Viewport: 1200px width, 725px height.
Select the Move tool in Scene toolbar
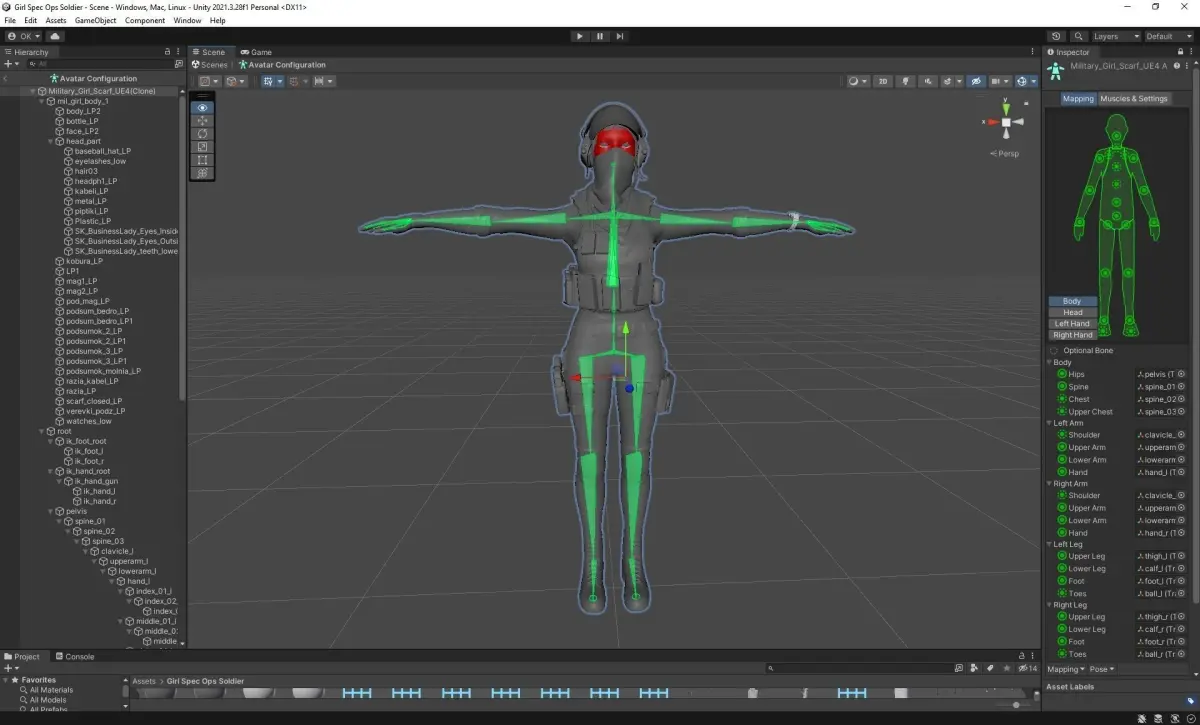(203, 120)
